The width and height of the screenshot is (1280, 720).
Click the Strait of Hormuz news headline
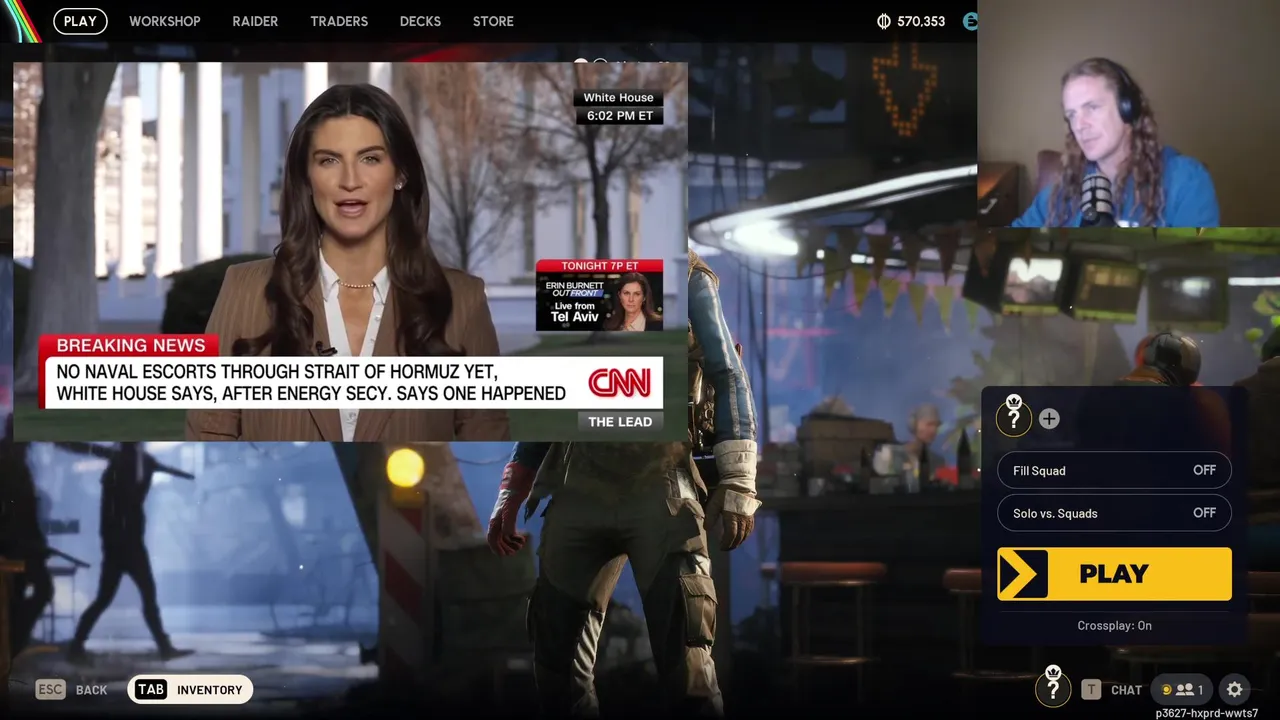(311, 383)
